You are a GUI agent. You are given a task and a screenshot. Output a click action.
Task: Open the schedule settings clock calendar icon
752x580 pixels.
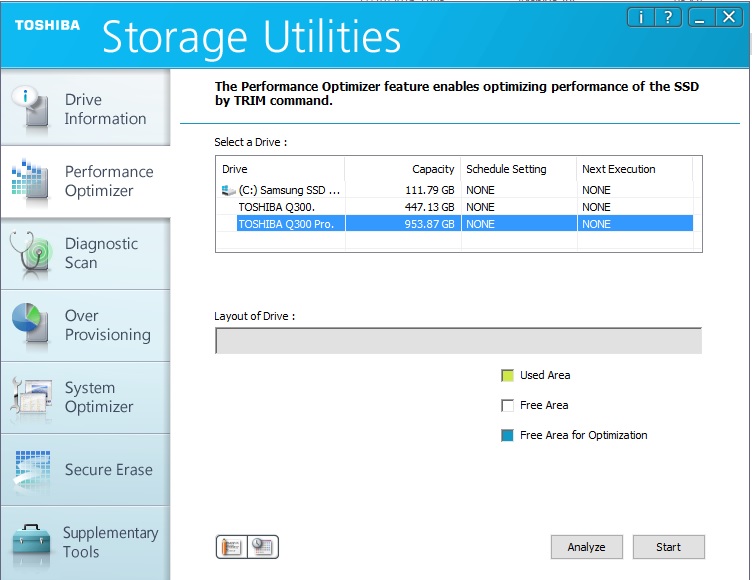(263, 547)
